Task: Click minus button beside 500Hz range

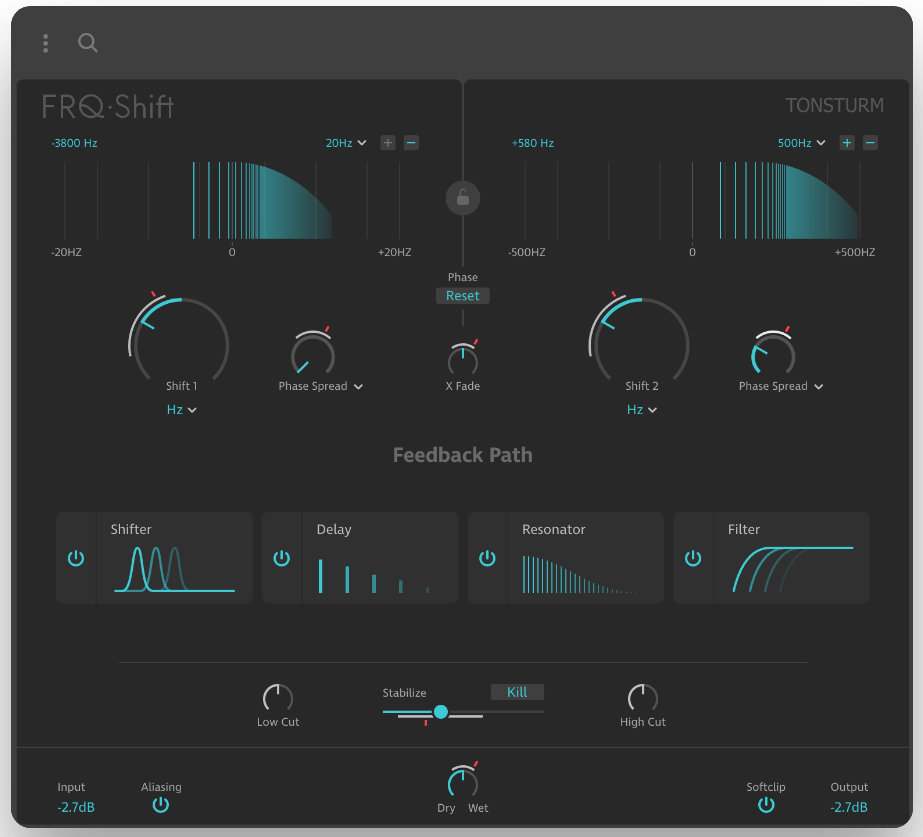Action: [870, 143]
